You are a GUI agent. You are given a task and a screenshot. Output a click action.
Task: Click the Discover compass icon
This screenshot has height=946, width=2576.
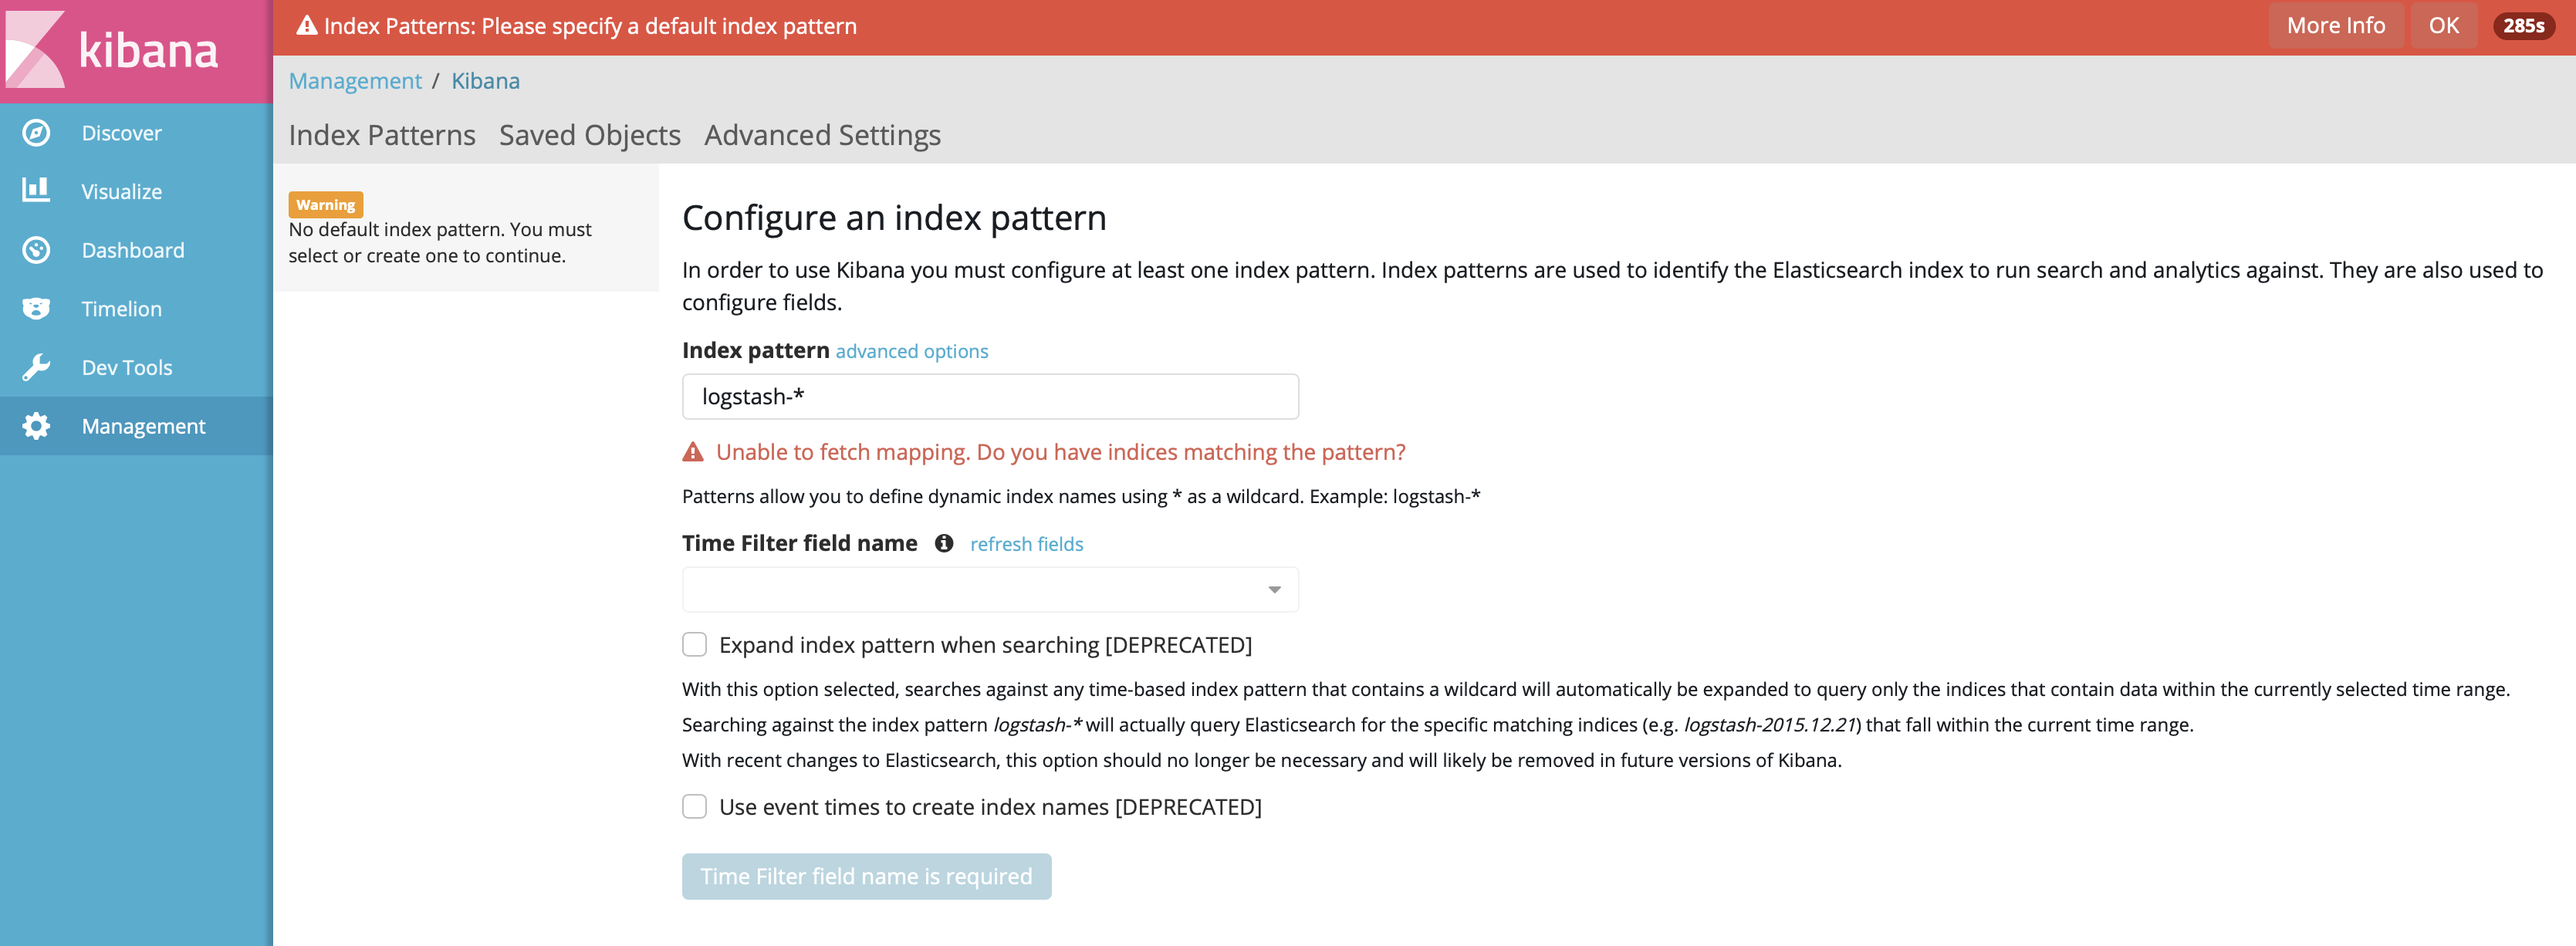click(x=36, y=133)
